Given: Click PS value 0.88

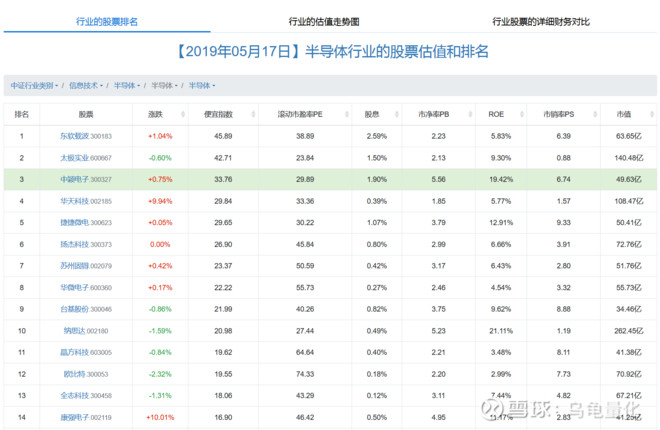Looking at the screenshot, I should pyautogui.click(x=563, y=158).
